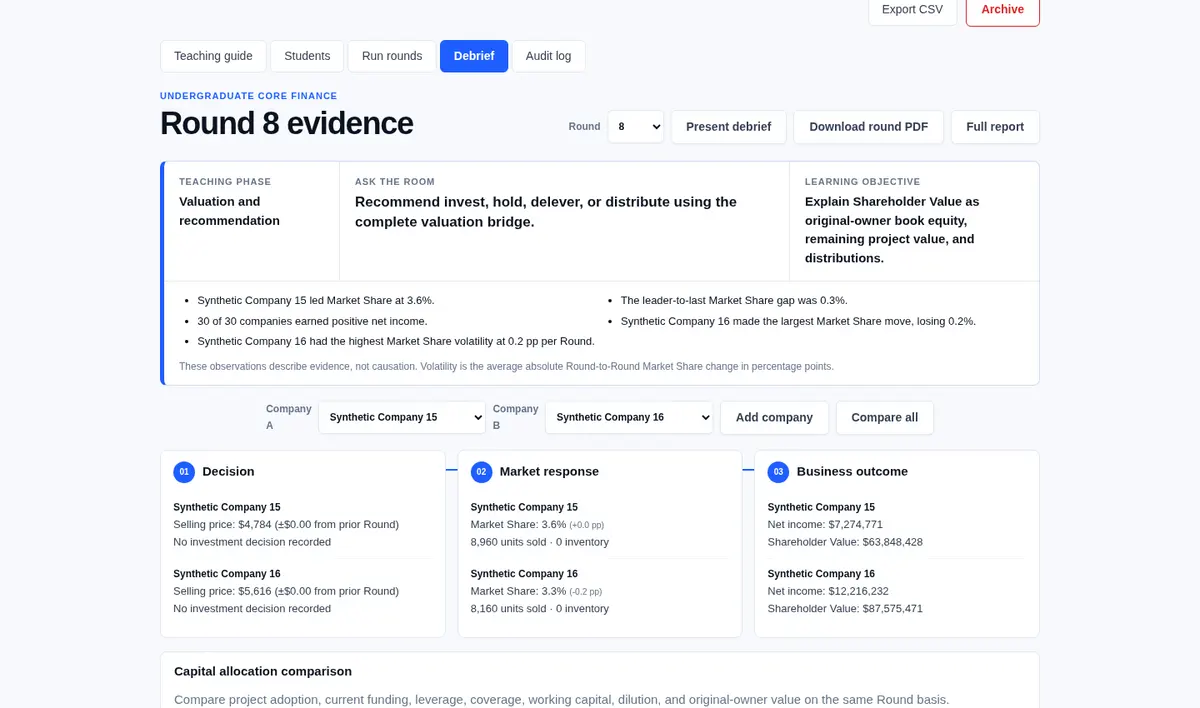Screen dimensions: 1200x708
Task: Click the Undergraduate Core Finance label
Action: pos(249,96)
